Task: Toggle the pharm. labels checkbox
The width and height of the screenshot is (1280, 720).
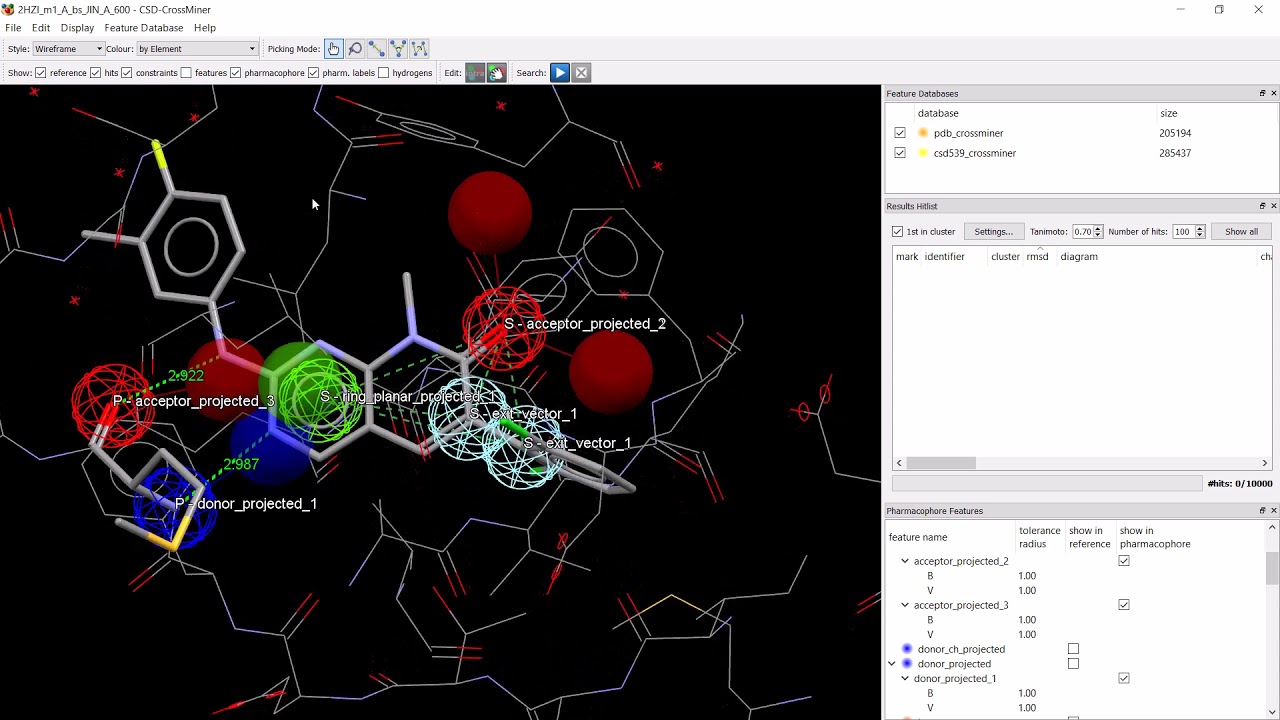Action: point(313,73)
